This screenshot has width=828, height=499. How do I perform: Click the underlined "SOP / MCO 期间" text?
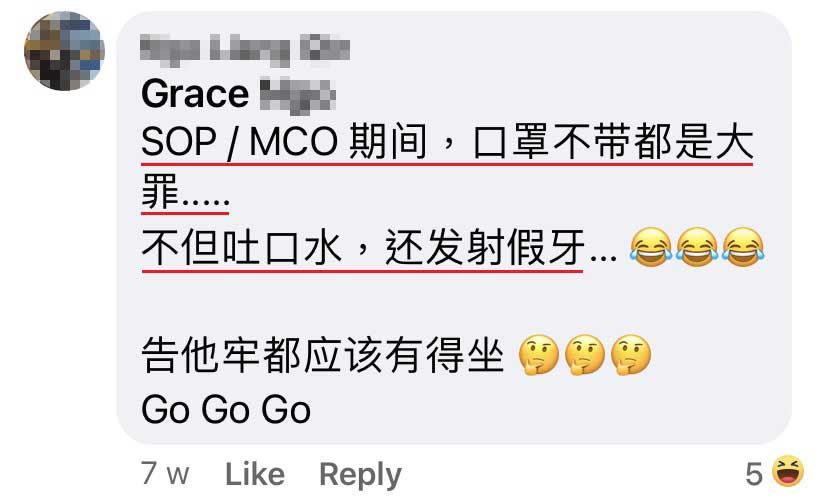click(x=284, y=142)
